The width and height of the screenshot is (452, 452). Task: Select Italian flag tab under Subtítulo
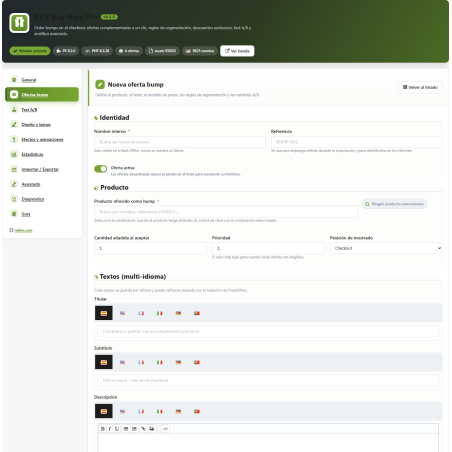click(x=160, y=362)
